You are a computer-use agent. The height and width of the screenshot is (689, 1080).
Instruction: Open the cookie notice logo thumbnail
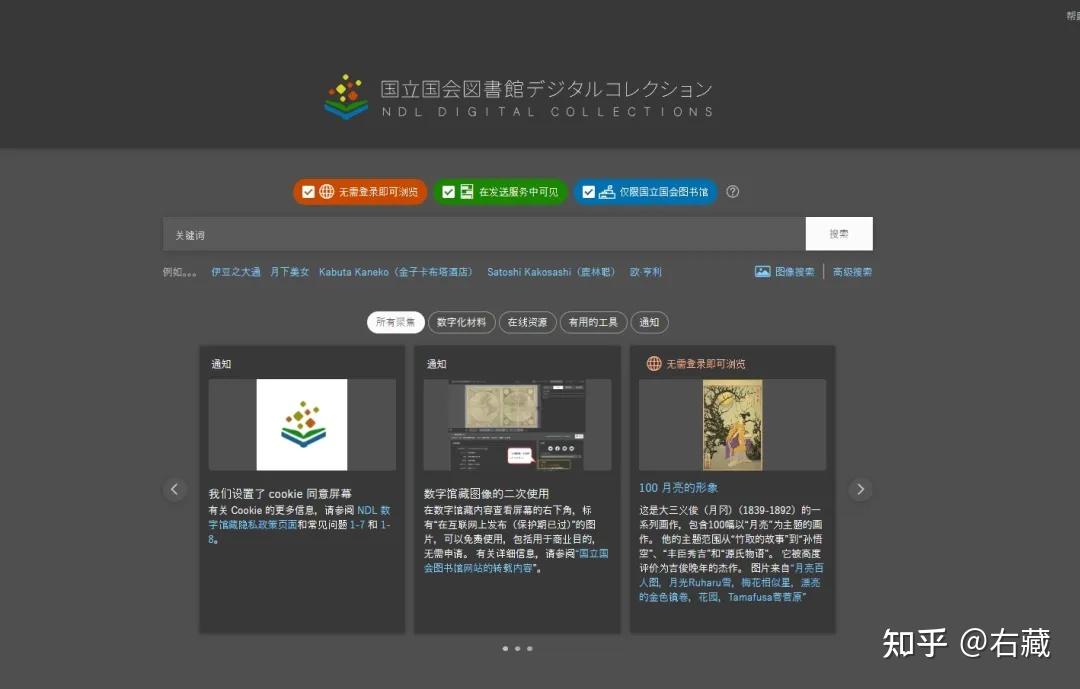302,424
